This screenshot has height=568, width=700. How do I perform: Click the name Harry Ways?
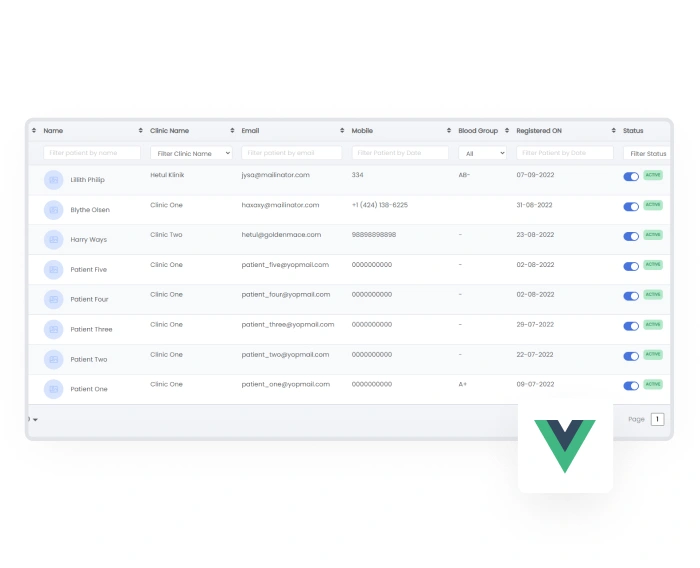click(x=89, y=240)
